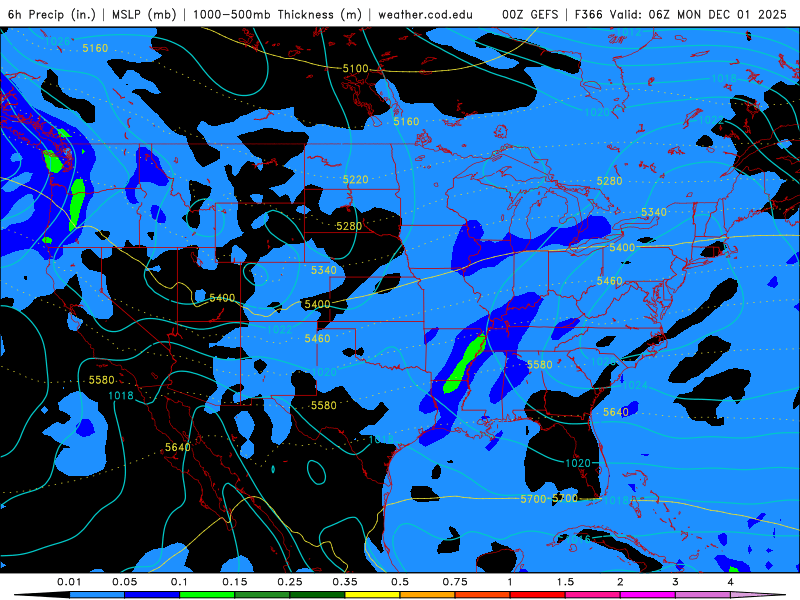
Task: Click the '0.5' legend value
Action: pyautogui.click(x=400, y=582)
